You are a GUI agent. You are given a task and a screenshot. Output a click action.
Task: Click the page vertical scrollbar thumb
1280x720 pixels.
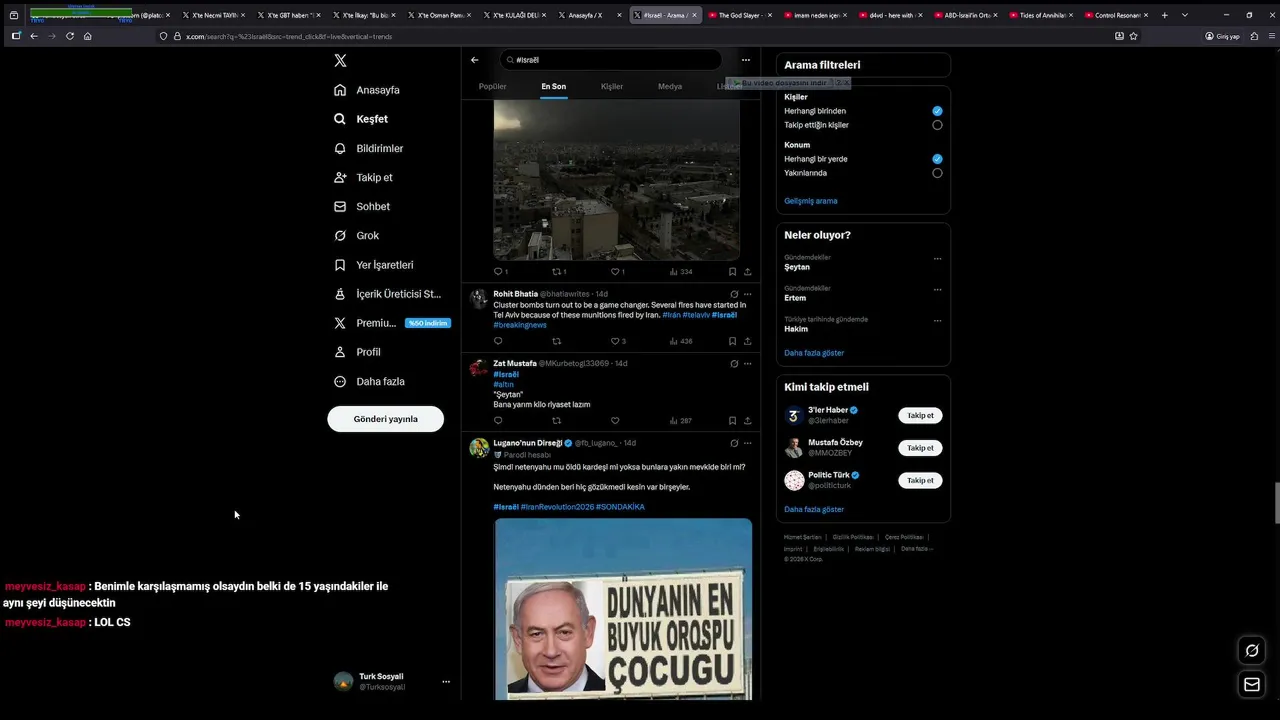1276,502
